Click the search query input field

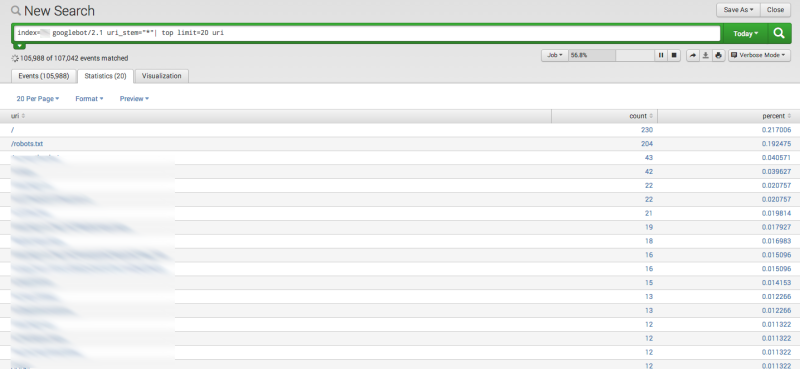[367, 33]
